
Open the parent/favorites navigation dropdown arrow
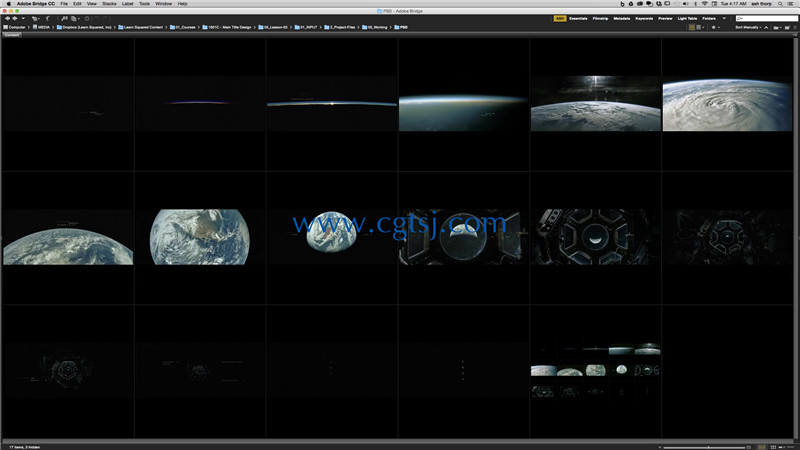[x=23, y=18]
